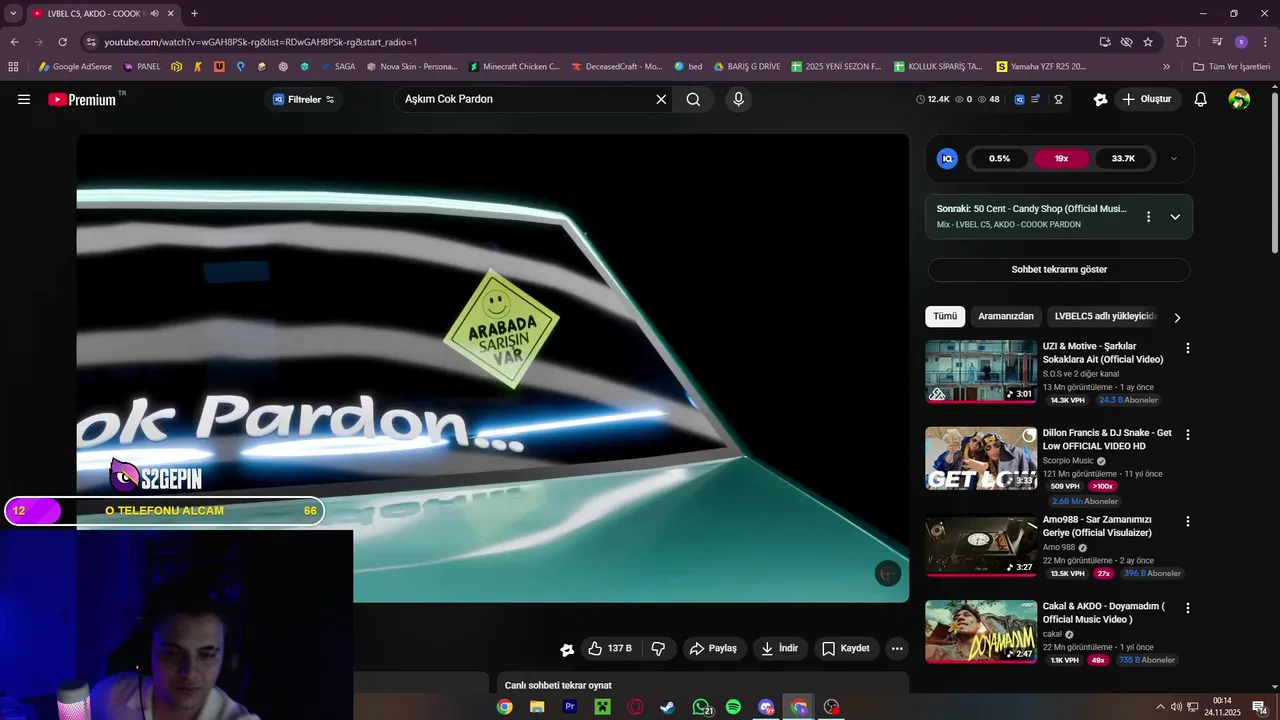Open options for Dillon Francis video

[x=1188, y=435]
